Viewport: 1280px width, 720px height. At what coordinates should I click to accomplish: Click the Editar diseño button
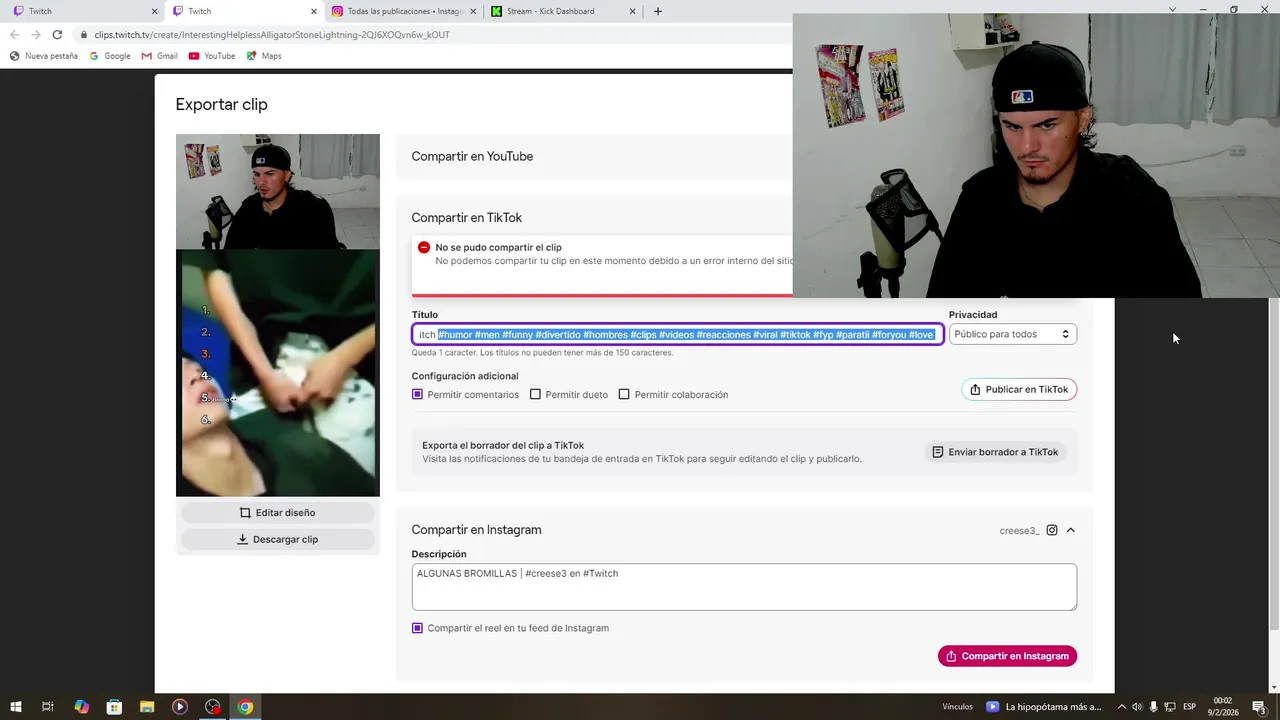(278, 513)
